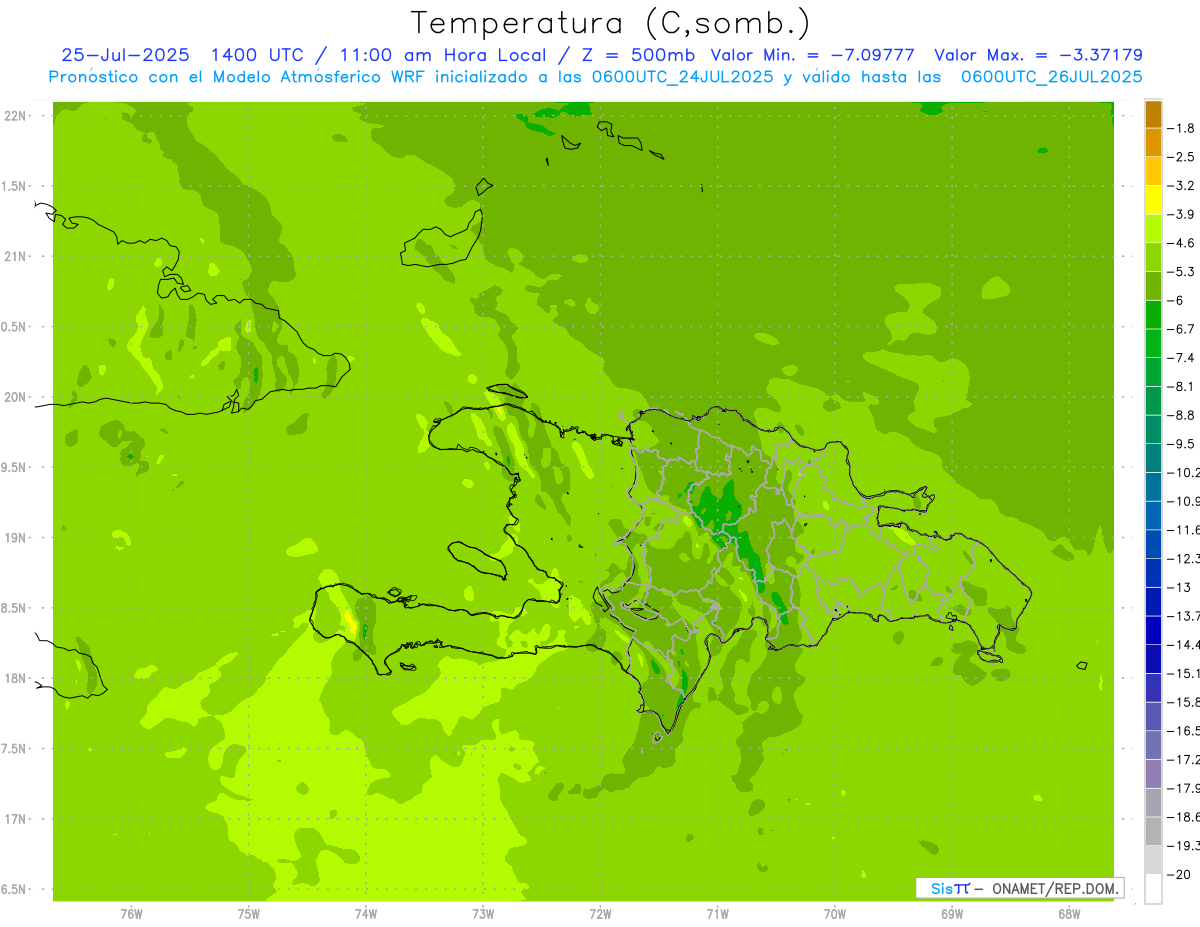
Task: Click the '19N' latitude label
Action: pyautogui.click(x=15, y=538)
